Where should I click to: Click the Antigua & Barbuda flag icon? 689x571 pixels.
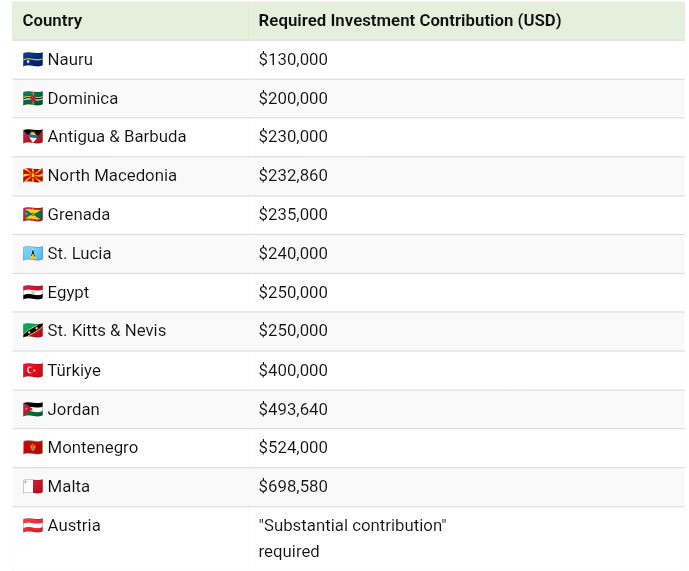click(x=32, y=137)
